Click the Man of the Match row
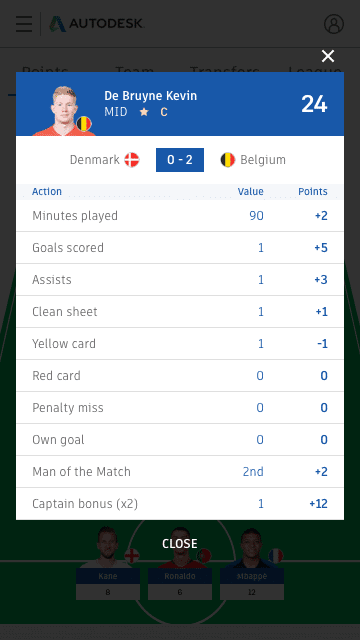The image size is (360, 640). click(180, 472)
